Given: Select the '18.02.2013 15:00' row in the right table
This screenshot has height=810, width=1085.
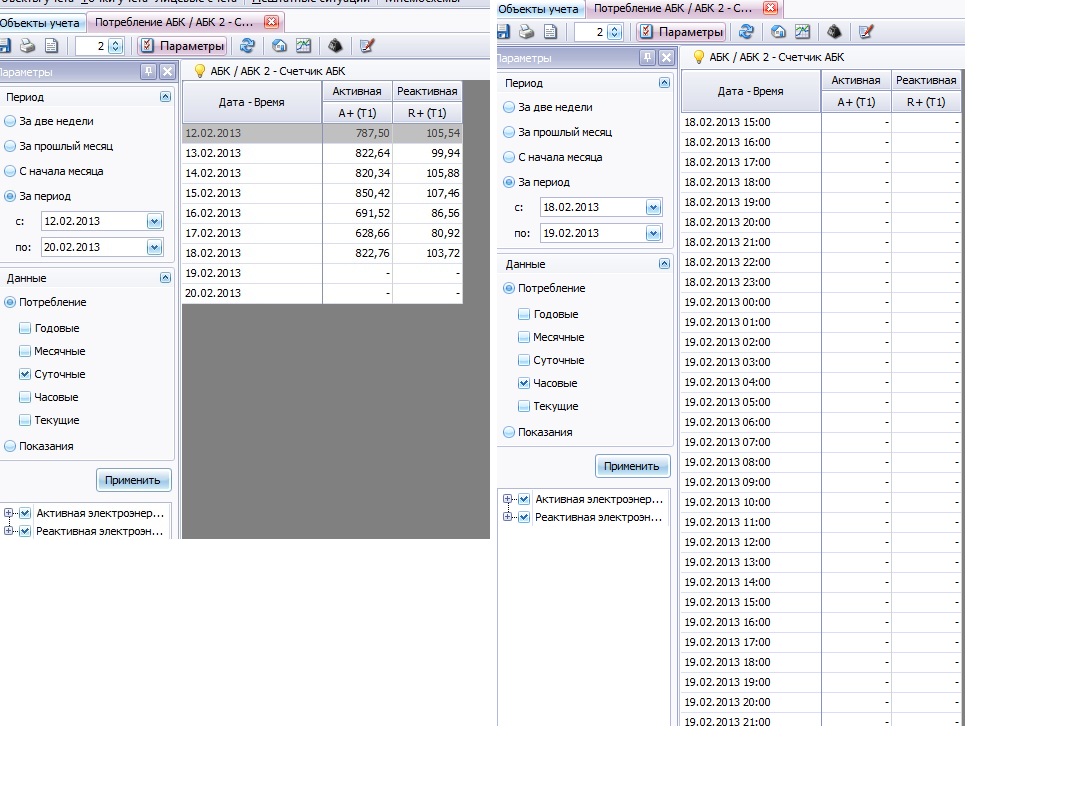Looking at the screenshot, I should [821, 122].
